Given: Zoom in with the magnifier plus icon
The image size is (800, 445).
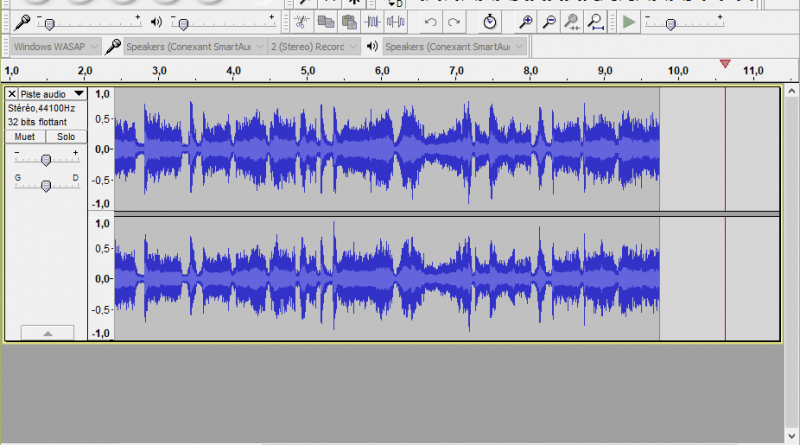Looking at the screenshot, I should [x=525, y=21].
